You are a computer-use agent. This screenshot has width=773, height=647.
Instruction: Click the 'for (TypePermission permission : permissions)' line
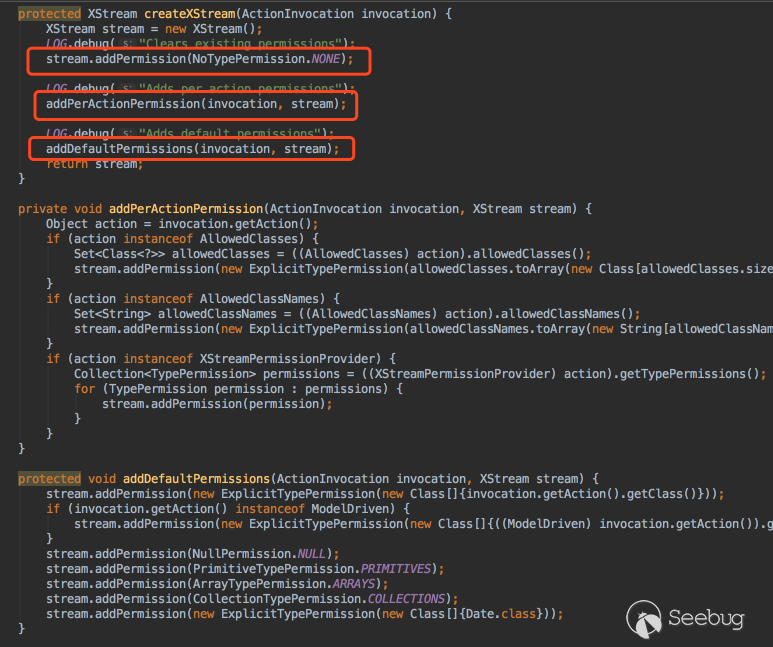click(x=238, y=389)
